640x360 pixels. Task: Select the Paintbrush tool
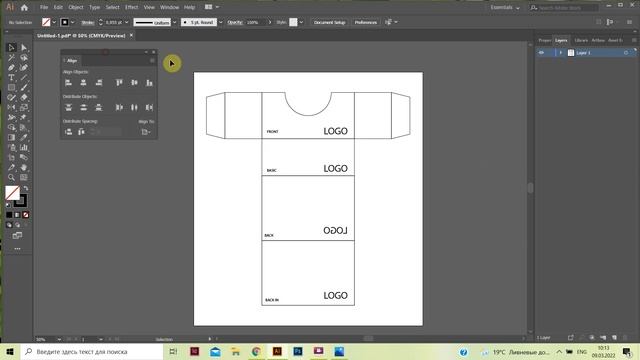coord(24,87)
